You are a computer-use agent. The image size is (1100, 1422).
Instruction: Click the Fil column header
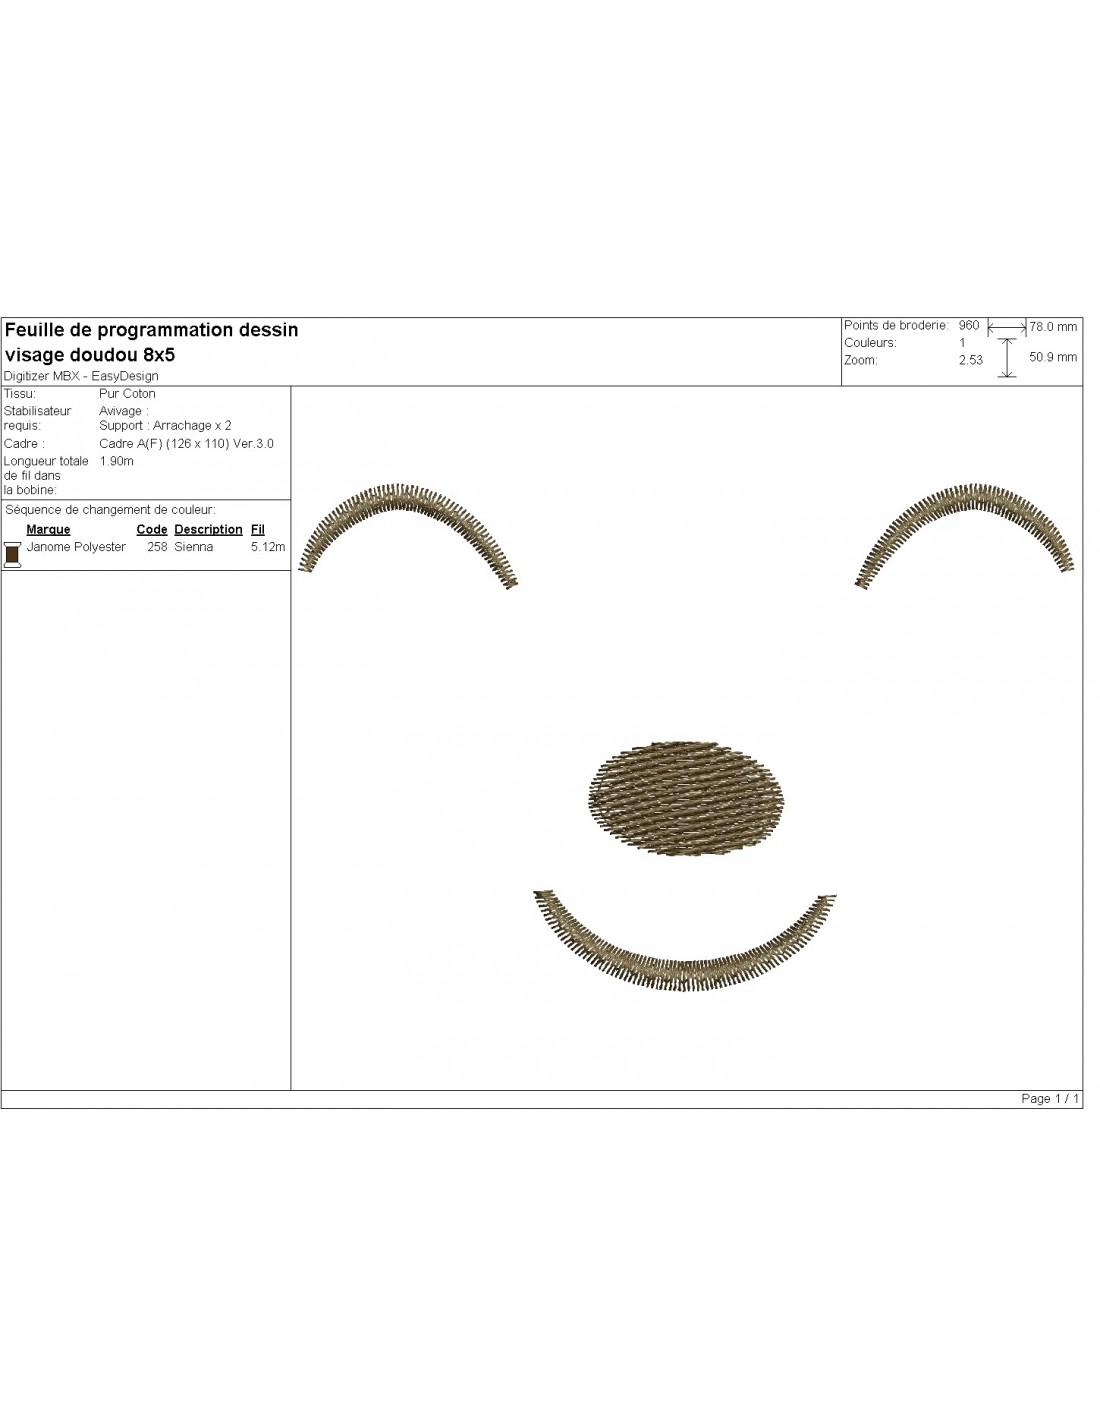(257, 529)
